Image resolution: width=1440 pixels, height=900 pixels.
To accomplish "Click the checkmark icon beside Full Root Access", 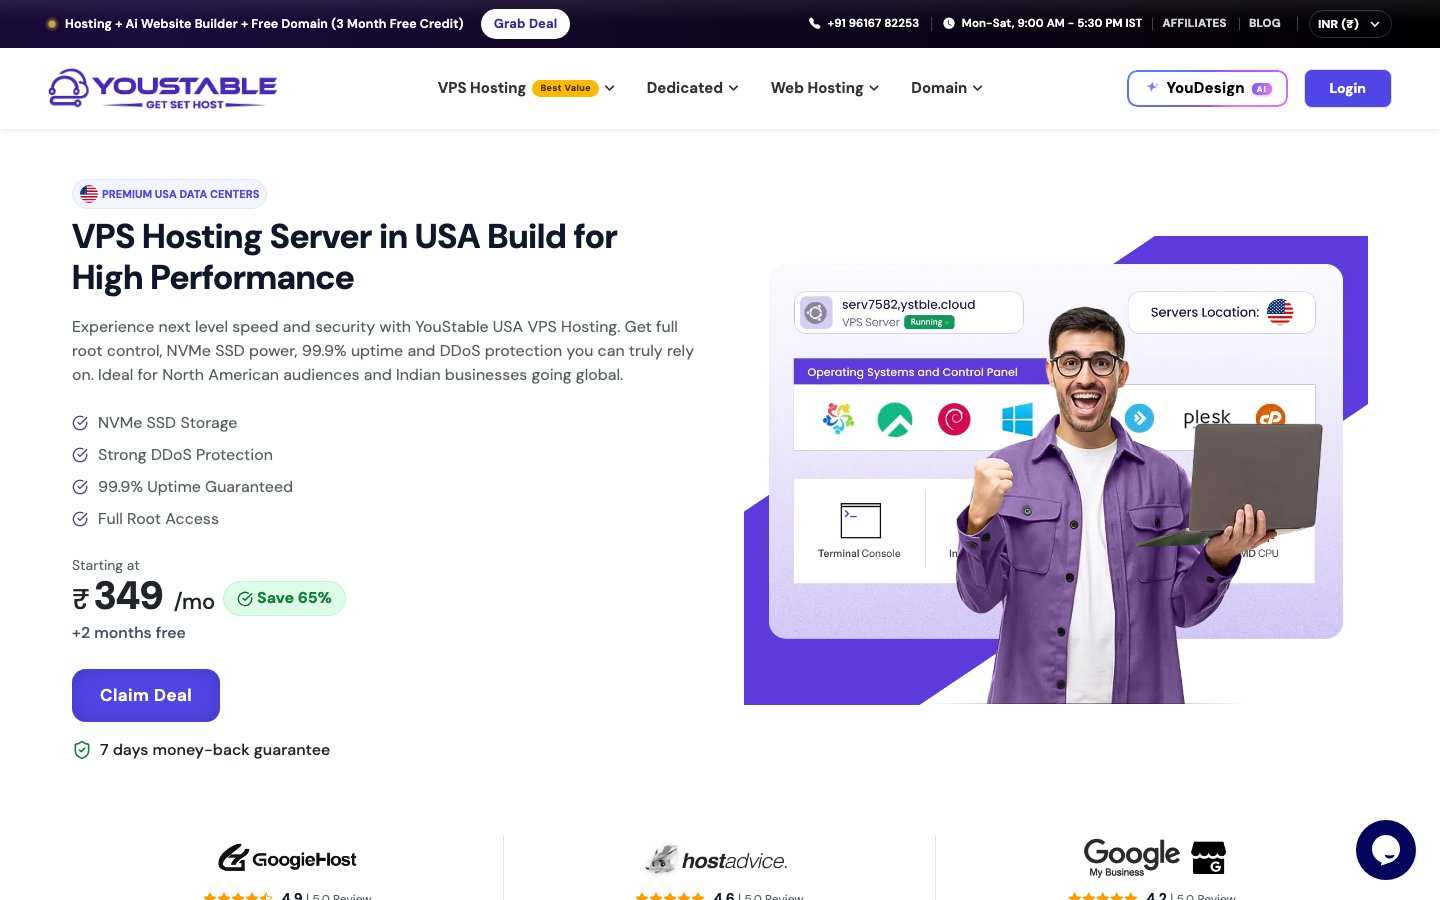I will (x=80, y=519).
